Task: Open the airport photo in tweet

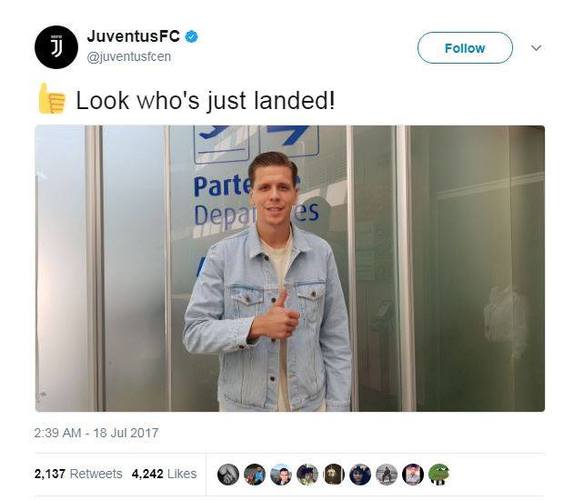Action: (290, 268)
